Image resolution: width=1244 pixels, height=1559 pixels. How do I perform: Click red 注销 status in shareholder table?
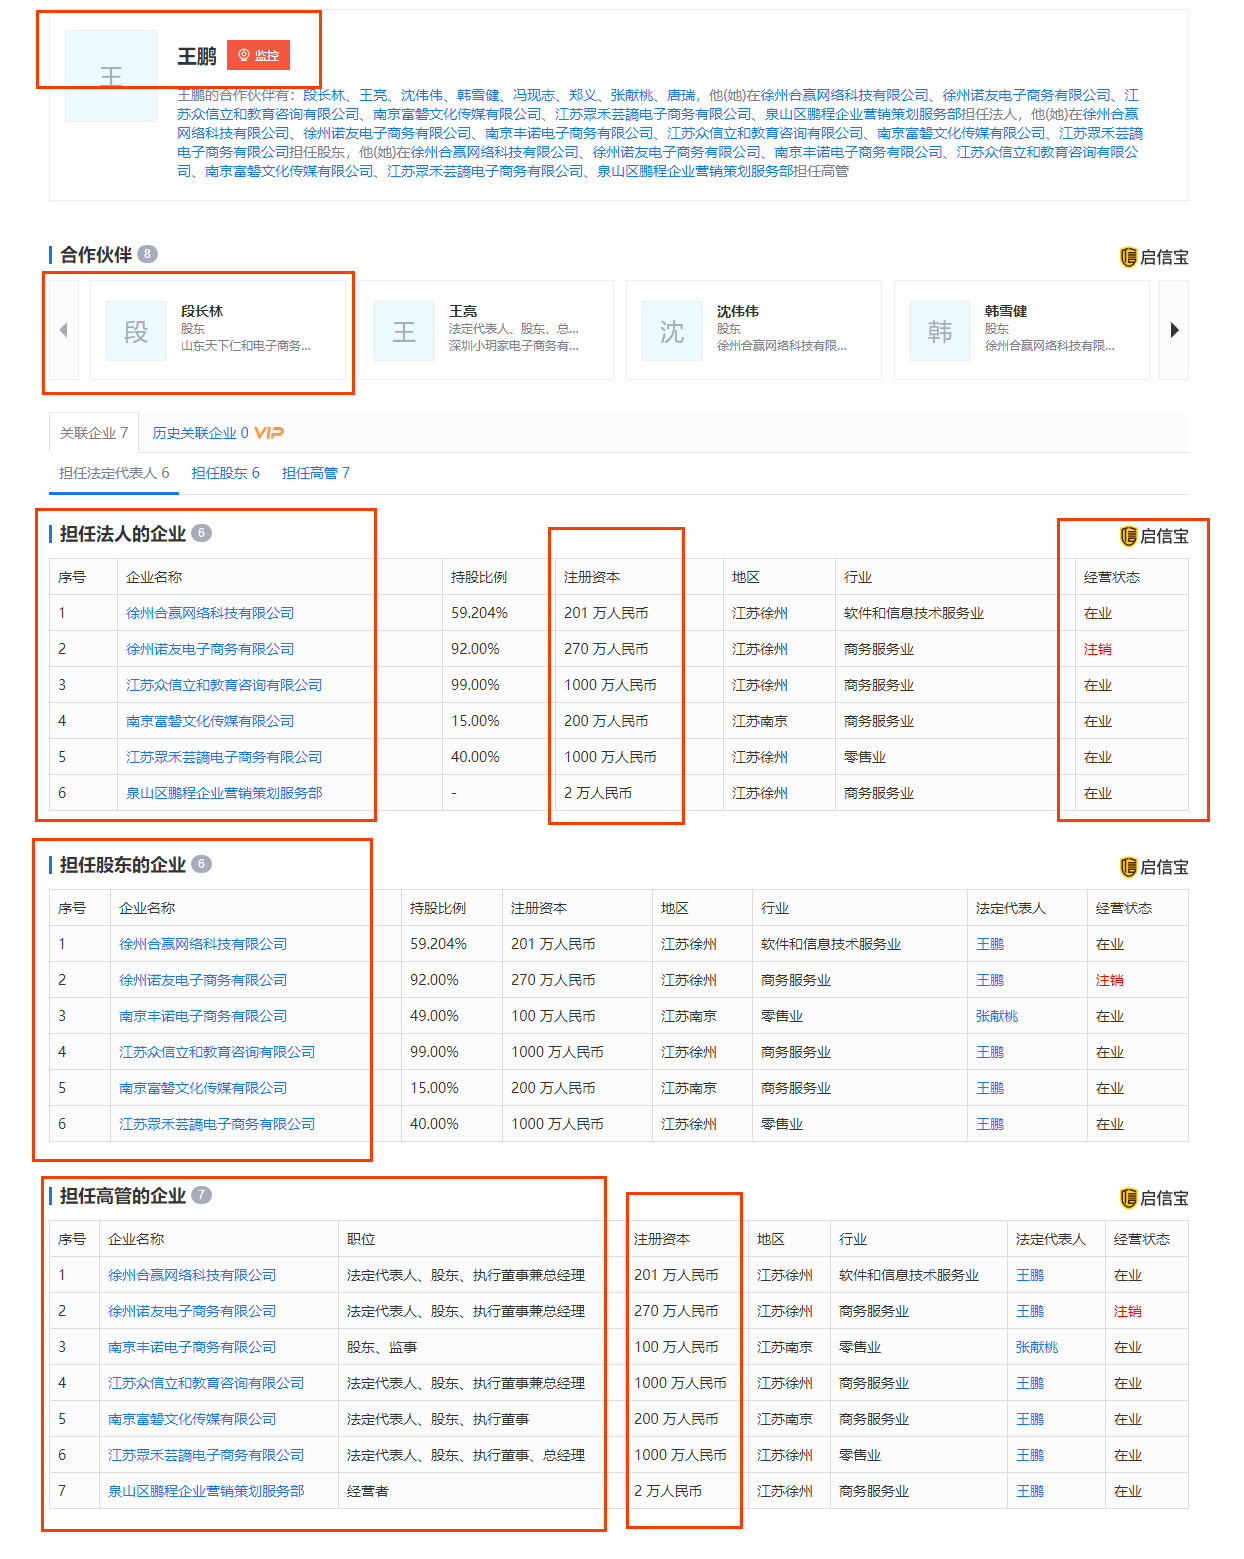coord(1110,980)
